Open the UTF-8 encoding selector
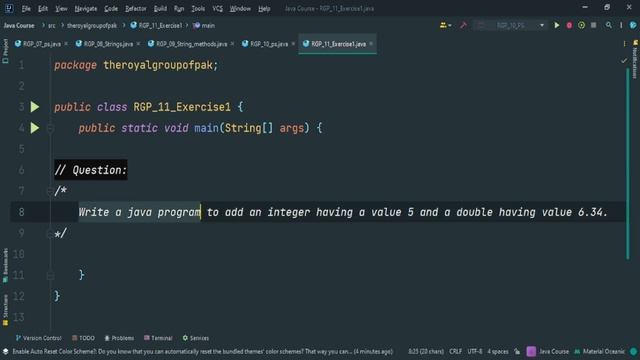640x360 pixels. click(475, 351)
